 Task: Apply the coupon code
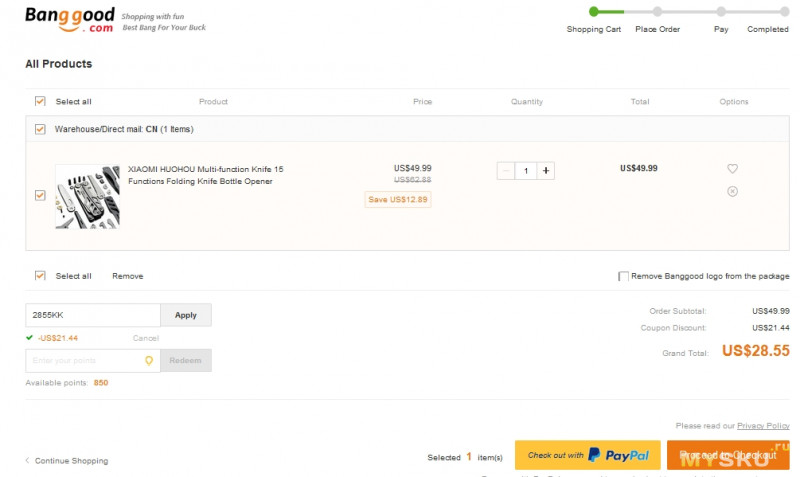(x=186, y=315)
